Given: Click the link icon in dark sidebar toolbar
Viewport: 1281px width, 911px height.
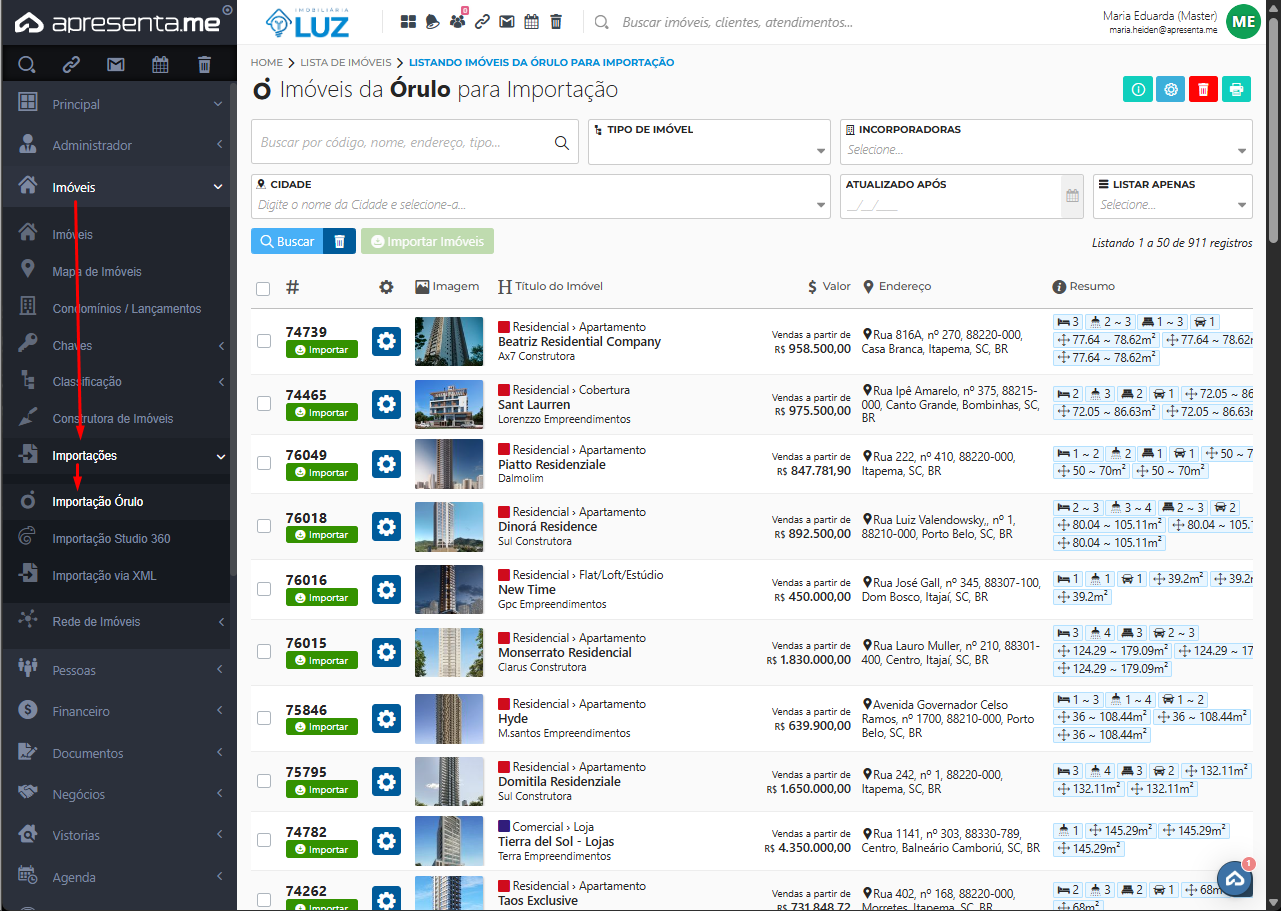Looking at the screenshot, I should 71,65.
